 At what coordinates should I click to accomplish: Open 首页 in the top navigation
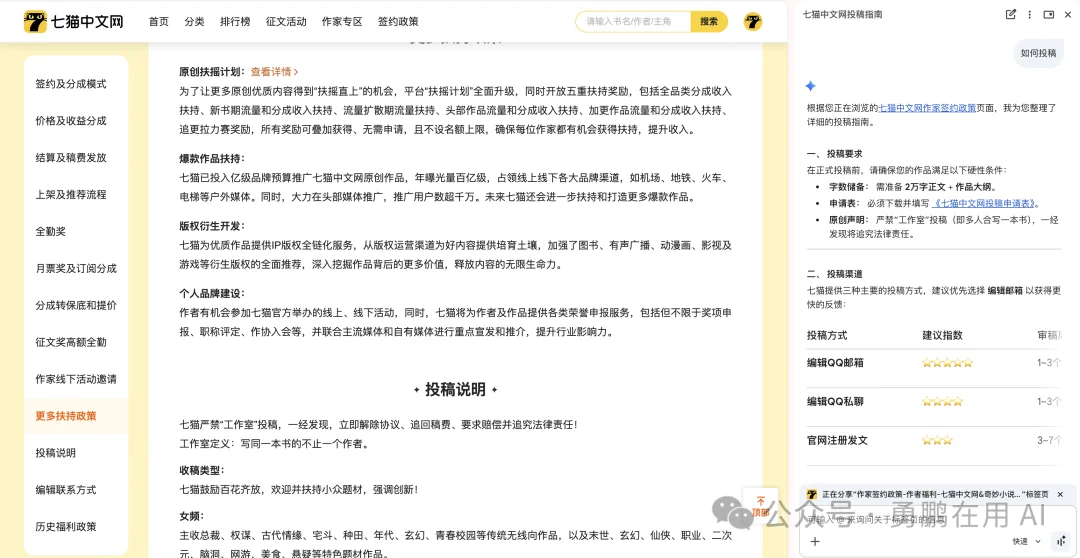(158, 21)
